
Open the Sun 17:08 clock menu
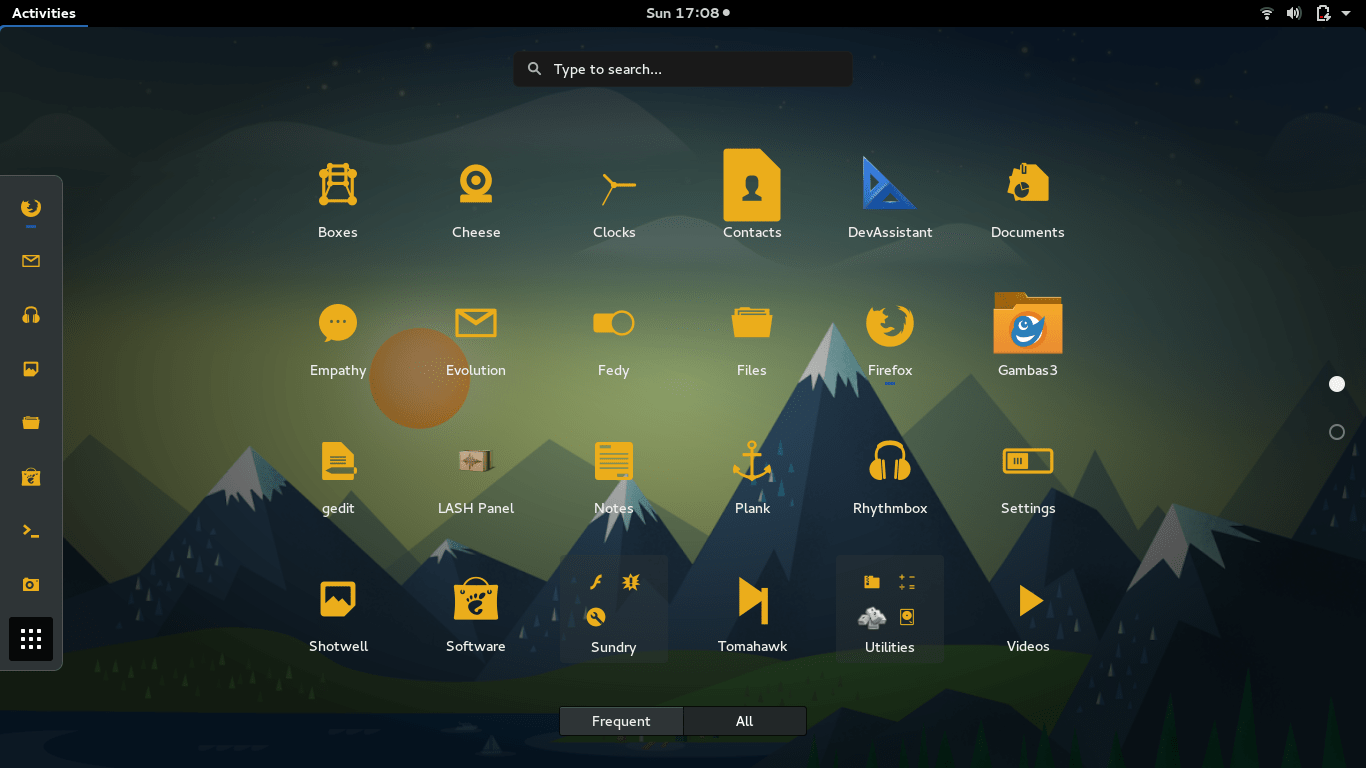point(688,13)
